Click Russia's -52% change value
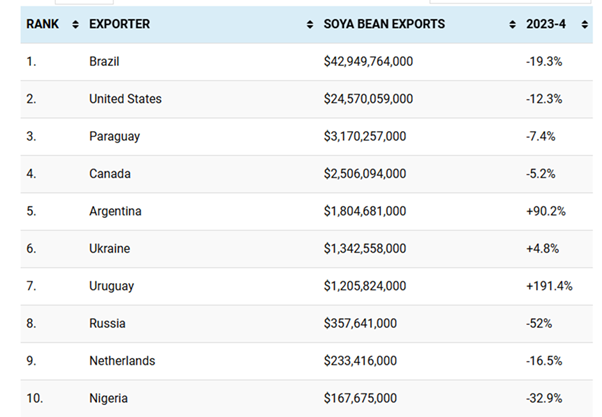This screenshot has width=602, height=417. (538, 324)
